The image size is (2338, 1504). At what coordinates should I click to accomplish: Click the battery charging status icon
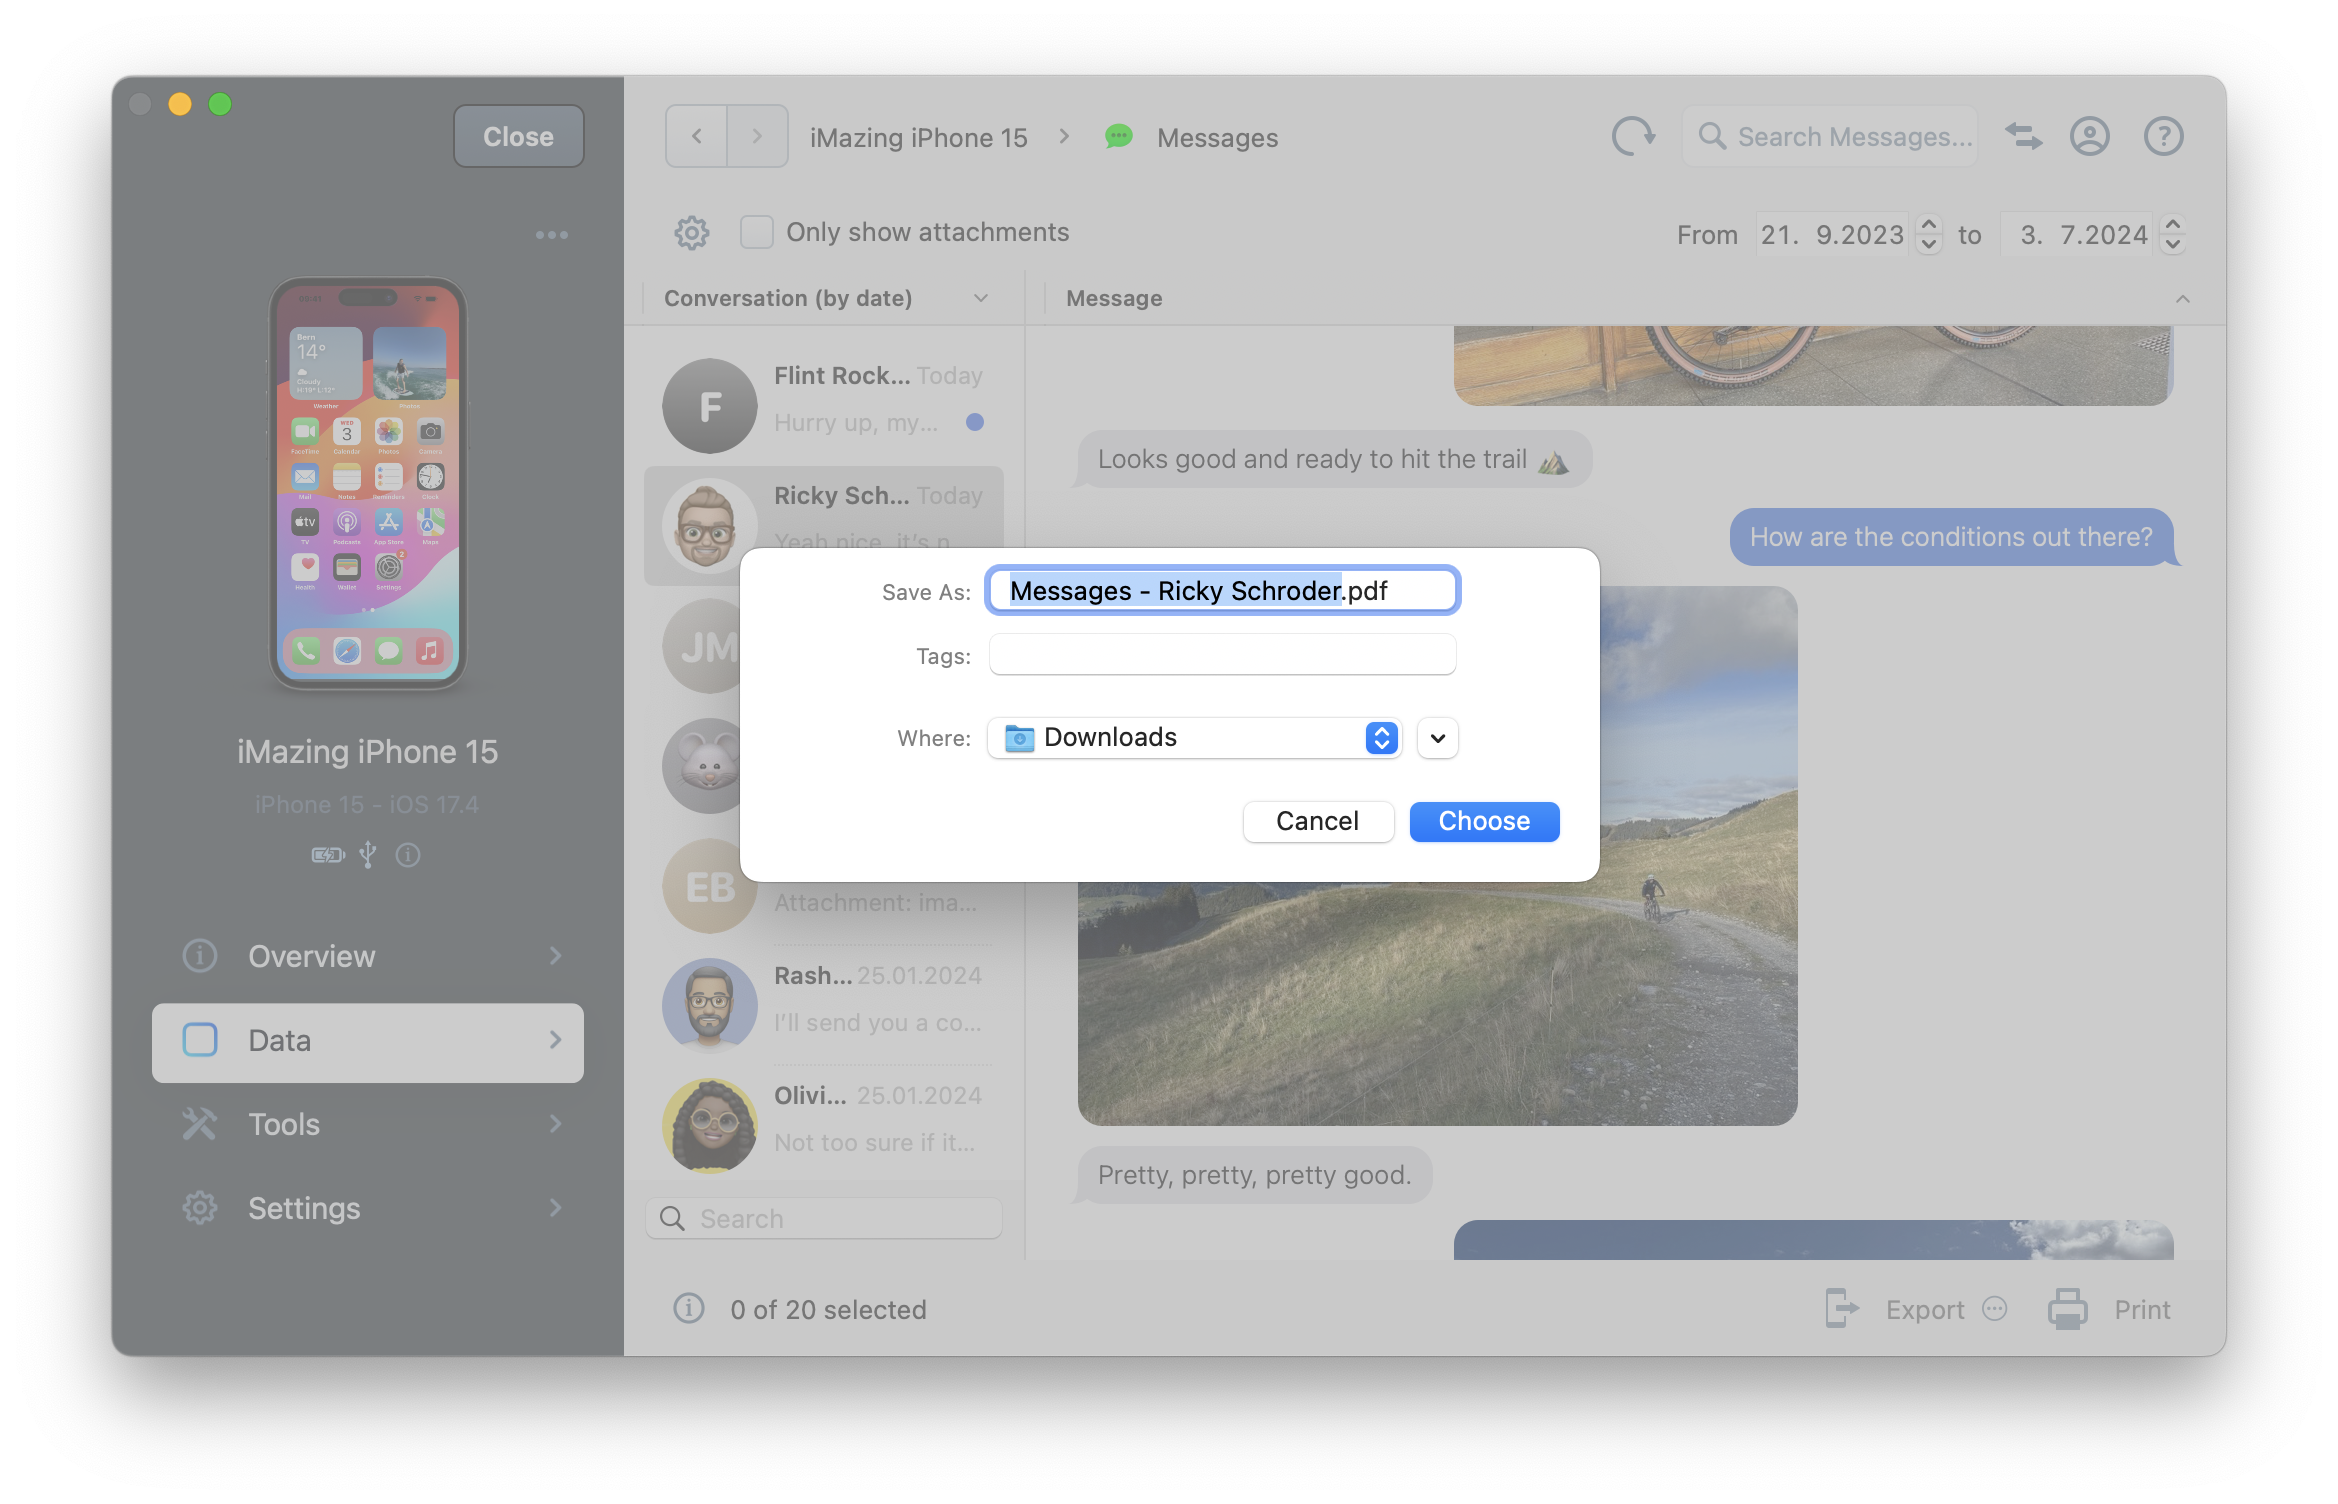coord(328,855)
